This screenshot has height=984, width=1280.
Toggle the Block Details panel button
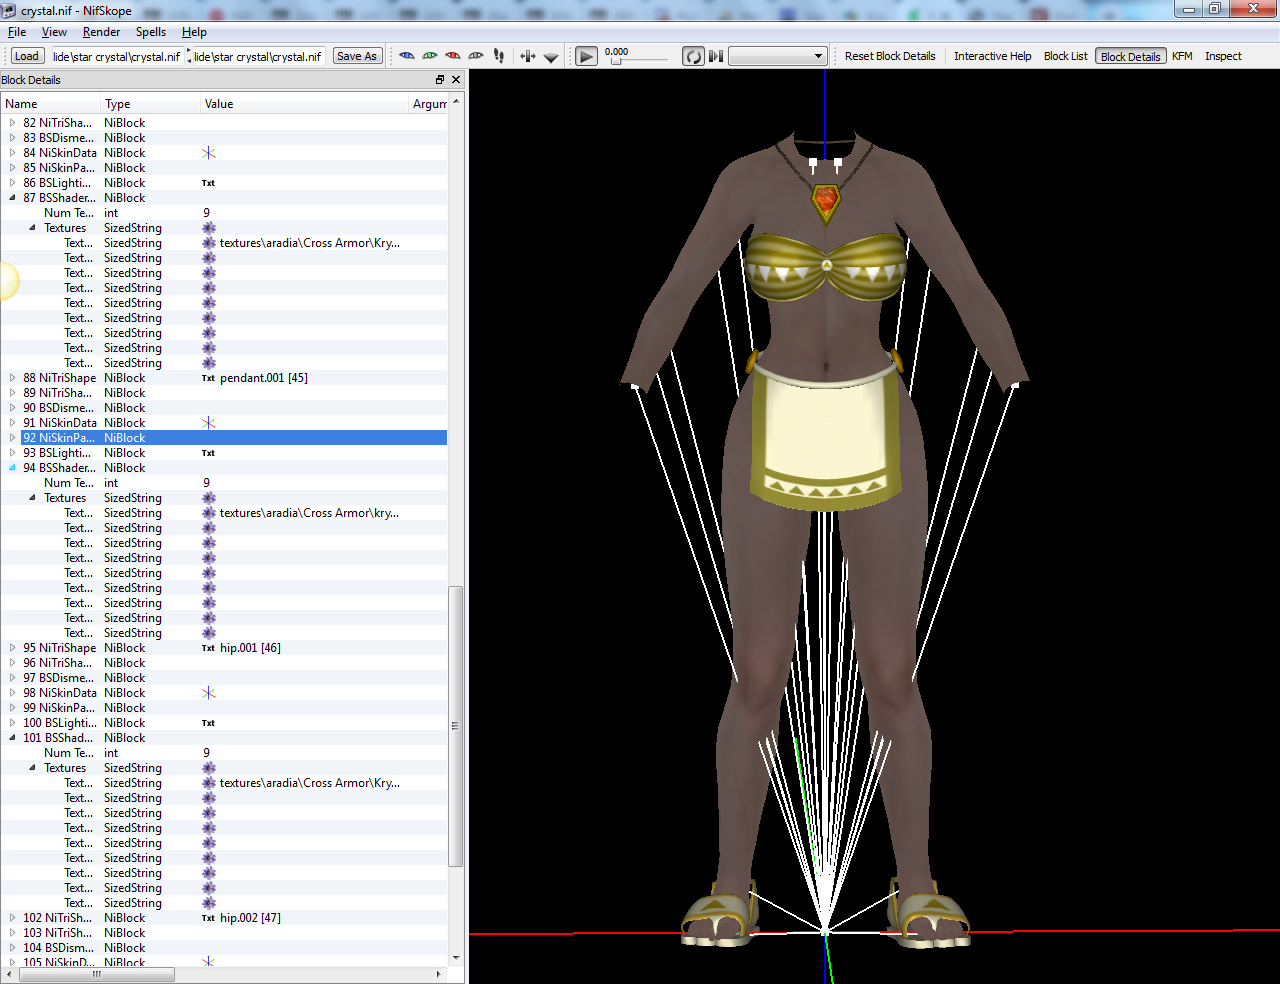1131,56
